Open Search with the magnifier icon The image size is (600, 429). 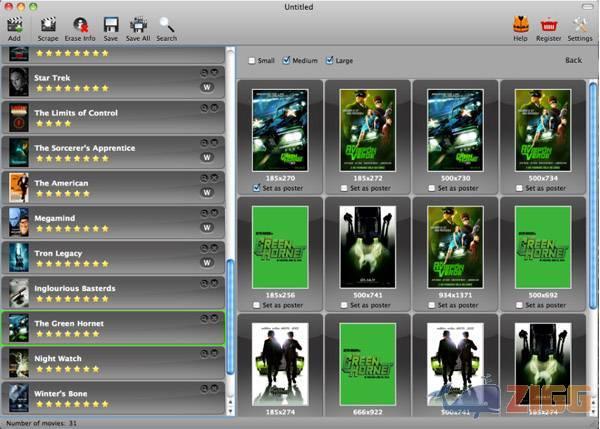pyautogui.click(x=166, y=24)
